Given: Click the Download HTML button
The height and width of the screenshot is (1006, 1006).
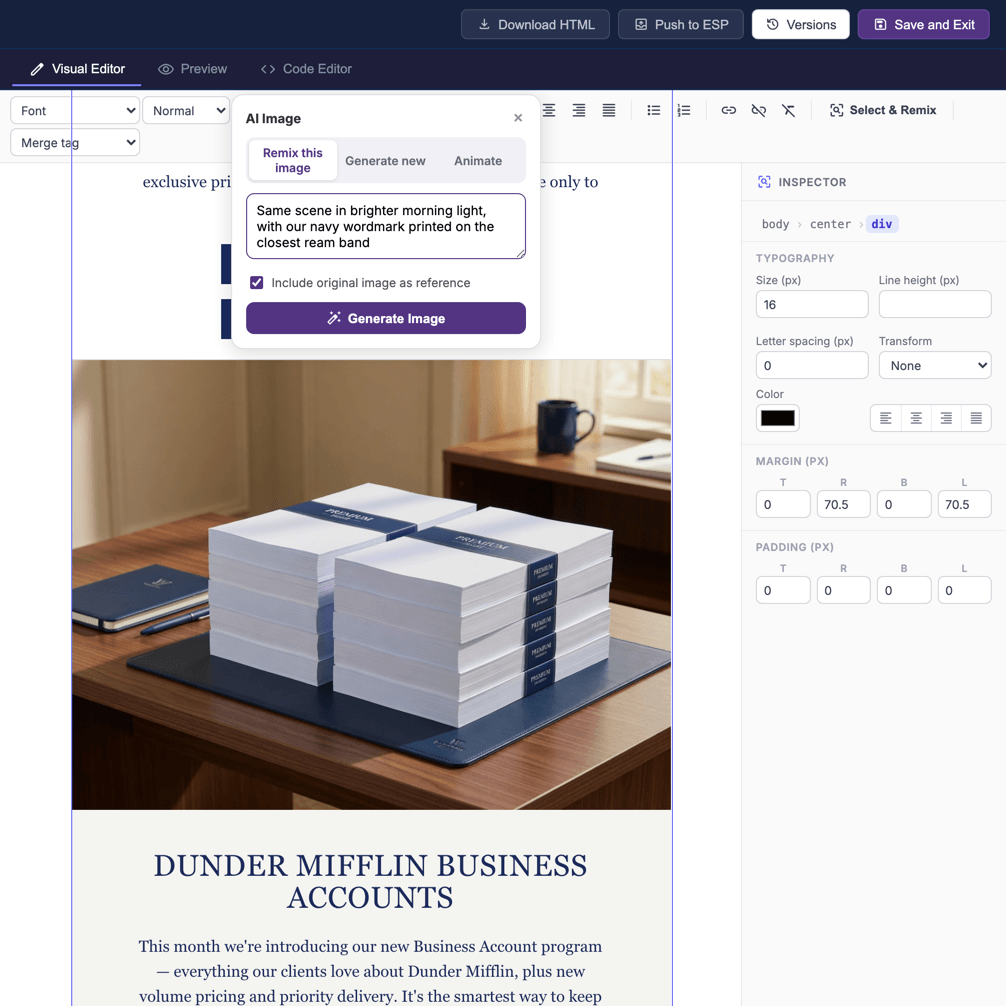Looking at the screenshot, I should [535, 24].
